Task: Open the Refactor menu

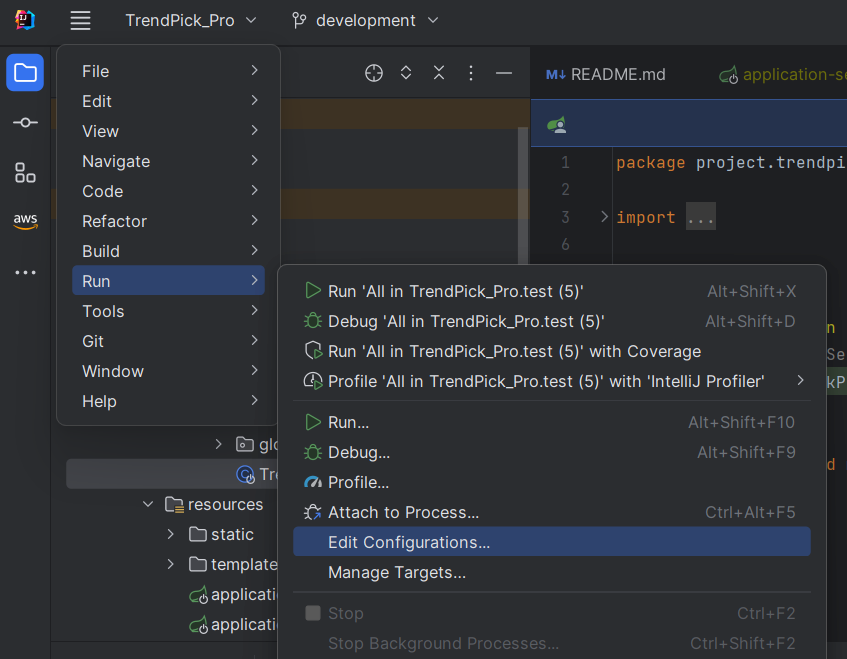Action: click(x=168, y=221)
